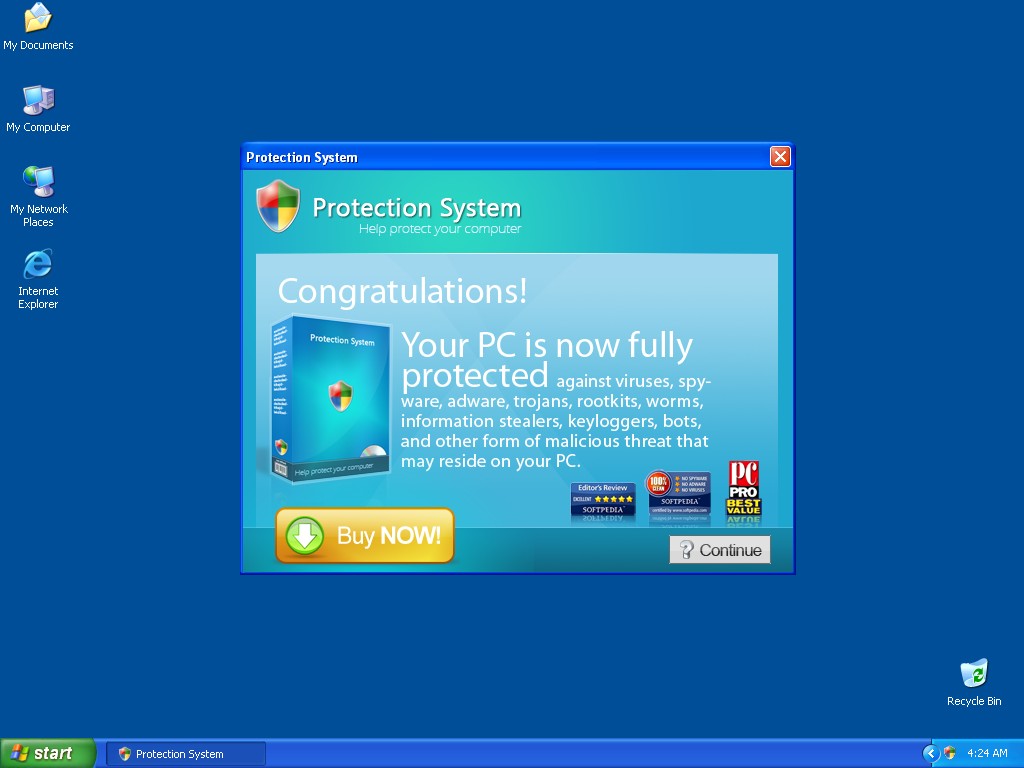Click the PC Pro Best Value badge

[x=743, y=489]
